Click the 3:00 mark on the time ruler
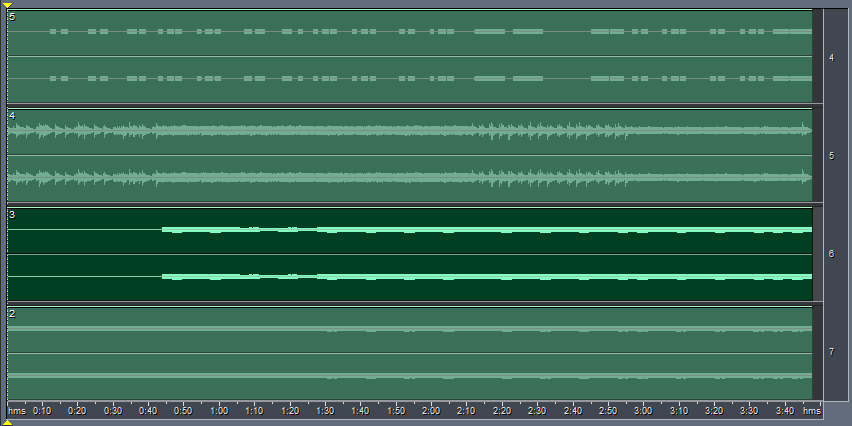This screenshot has width=852, height=426. [x=643, y=410]
